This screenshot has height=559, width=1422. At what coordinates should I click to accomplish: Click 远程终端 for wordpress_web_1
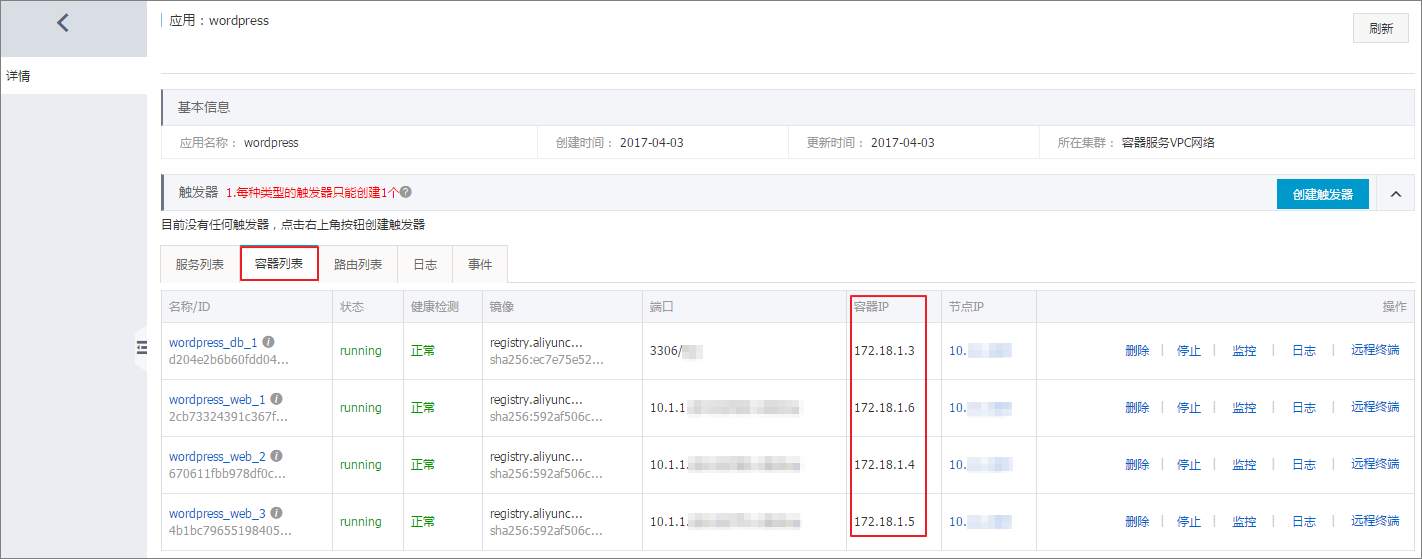[x=1375, y=407]
